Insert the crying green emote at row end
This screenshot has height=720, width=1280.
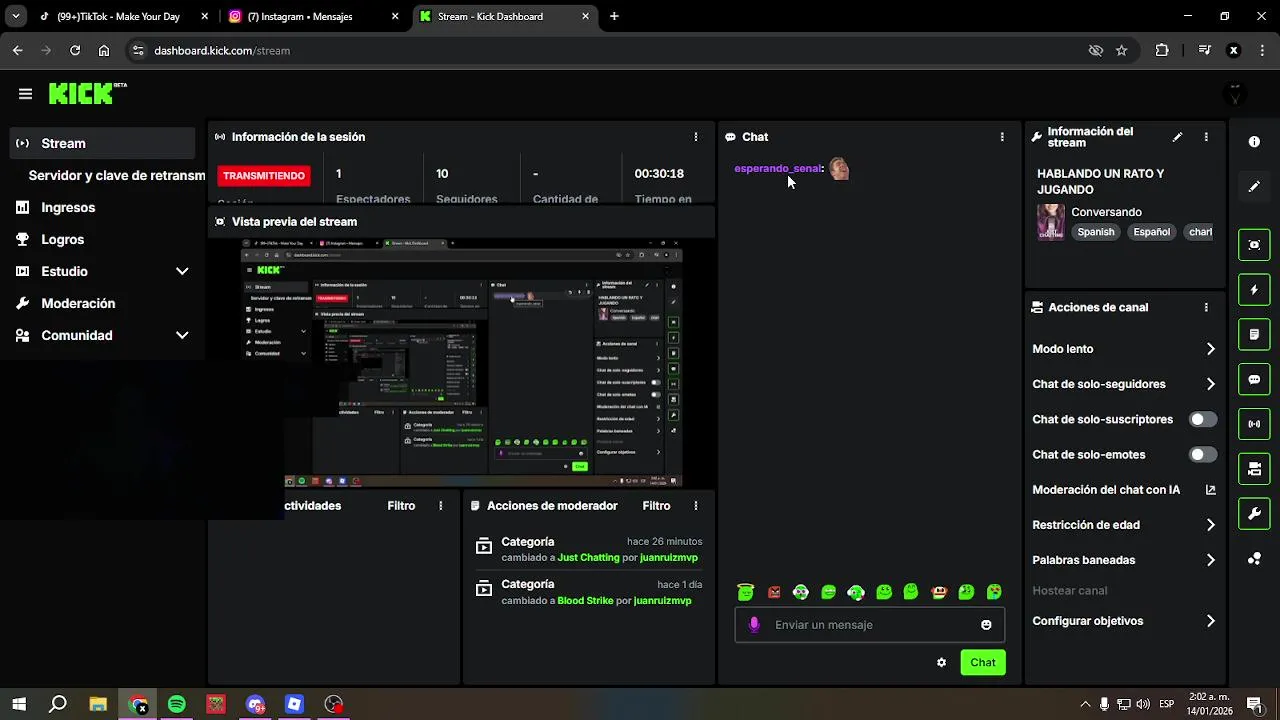coord(994,592)
